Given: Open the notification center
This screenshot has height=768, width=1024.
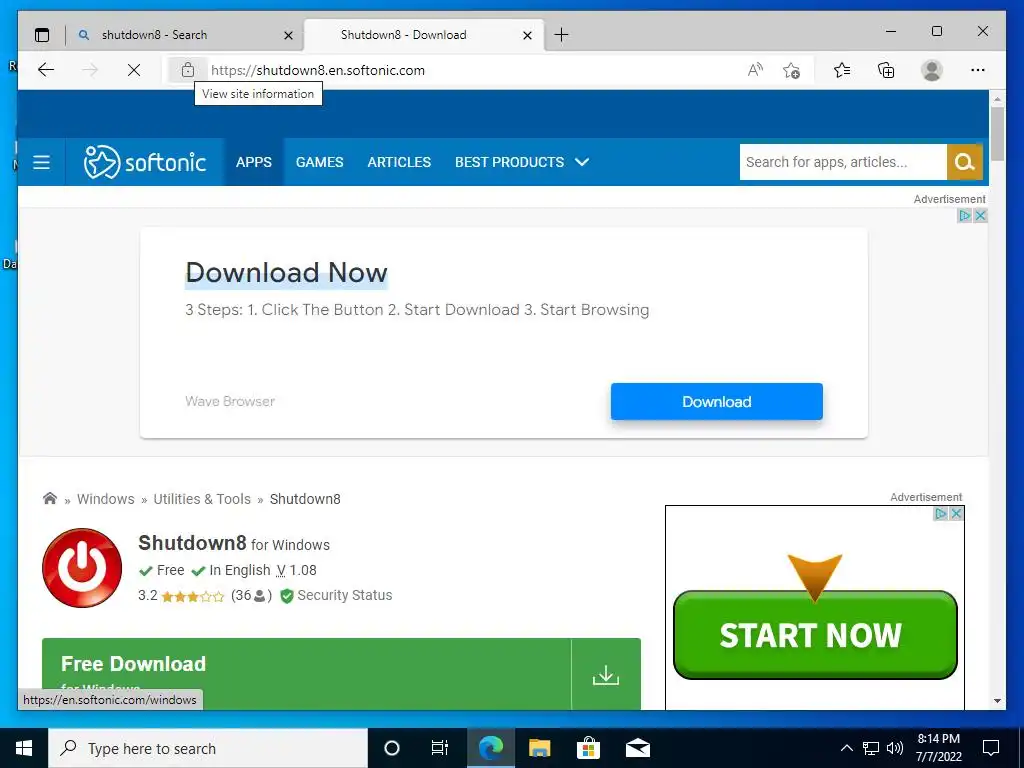Looking at the screenshot, I should (991, 748).
